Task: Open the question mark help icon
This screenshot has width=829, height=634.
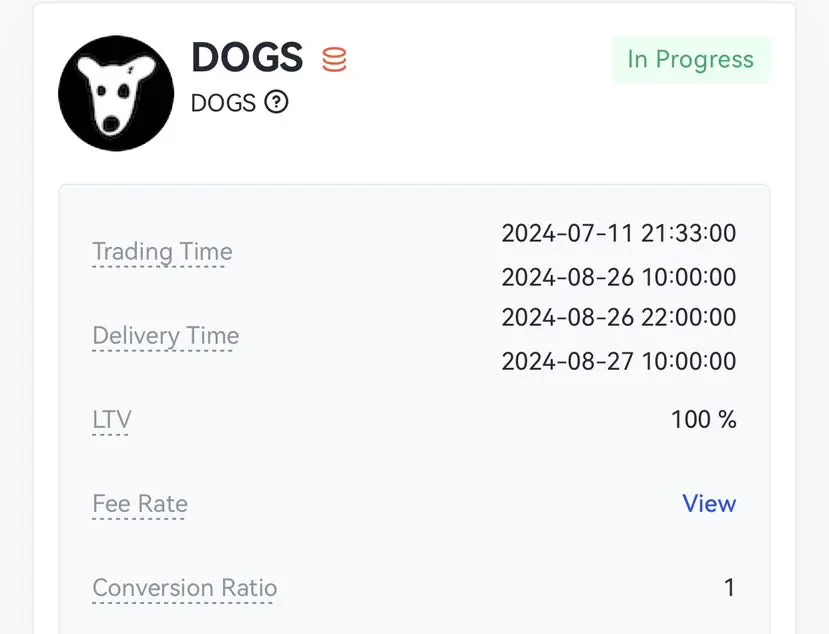Action: (277, 102)
